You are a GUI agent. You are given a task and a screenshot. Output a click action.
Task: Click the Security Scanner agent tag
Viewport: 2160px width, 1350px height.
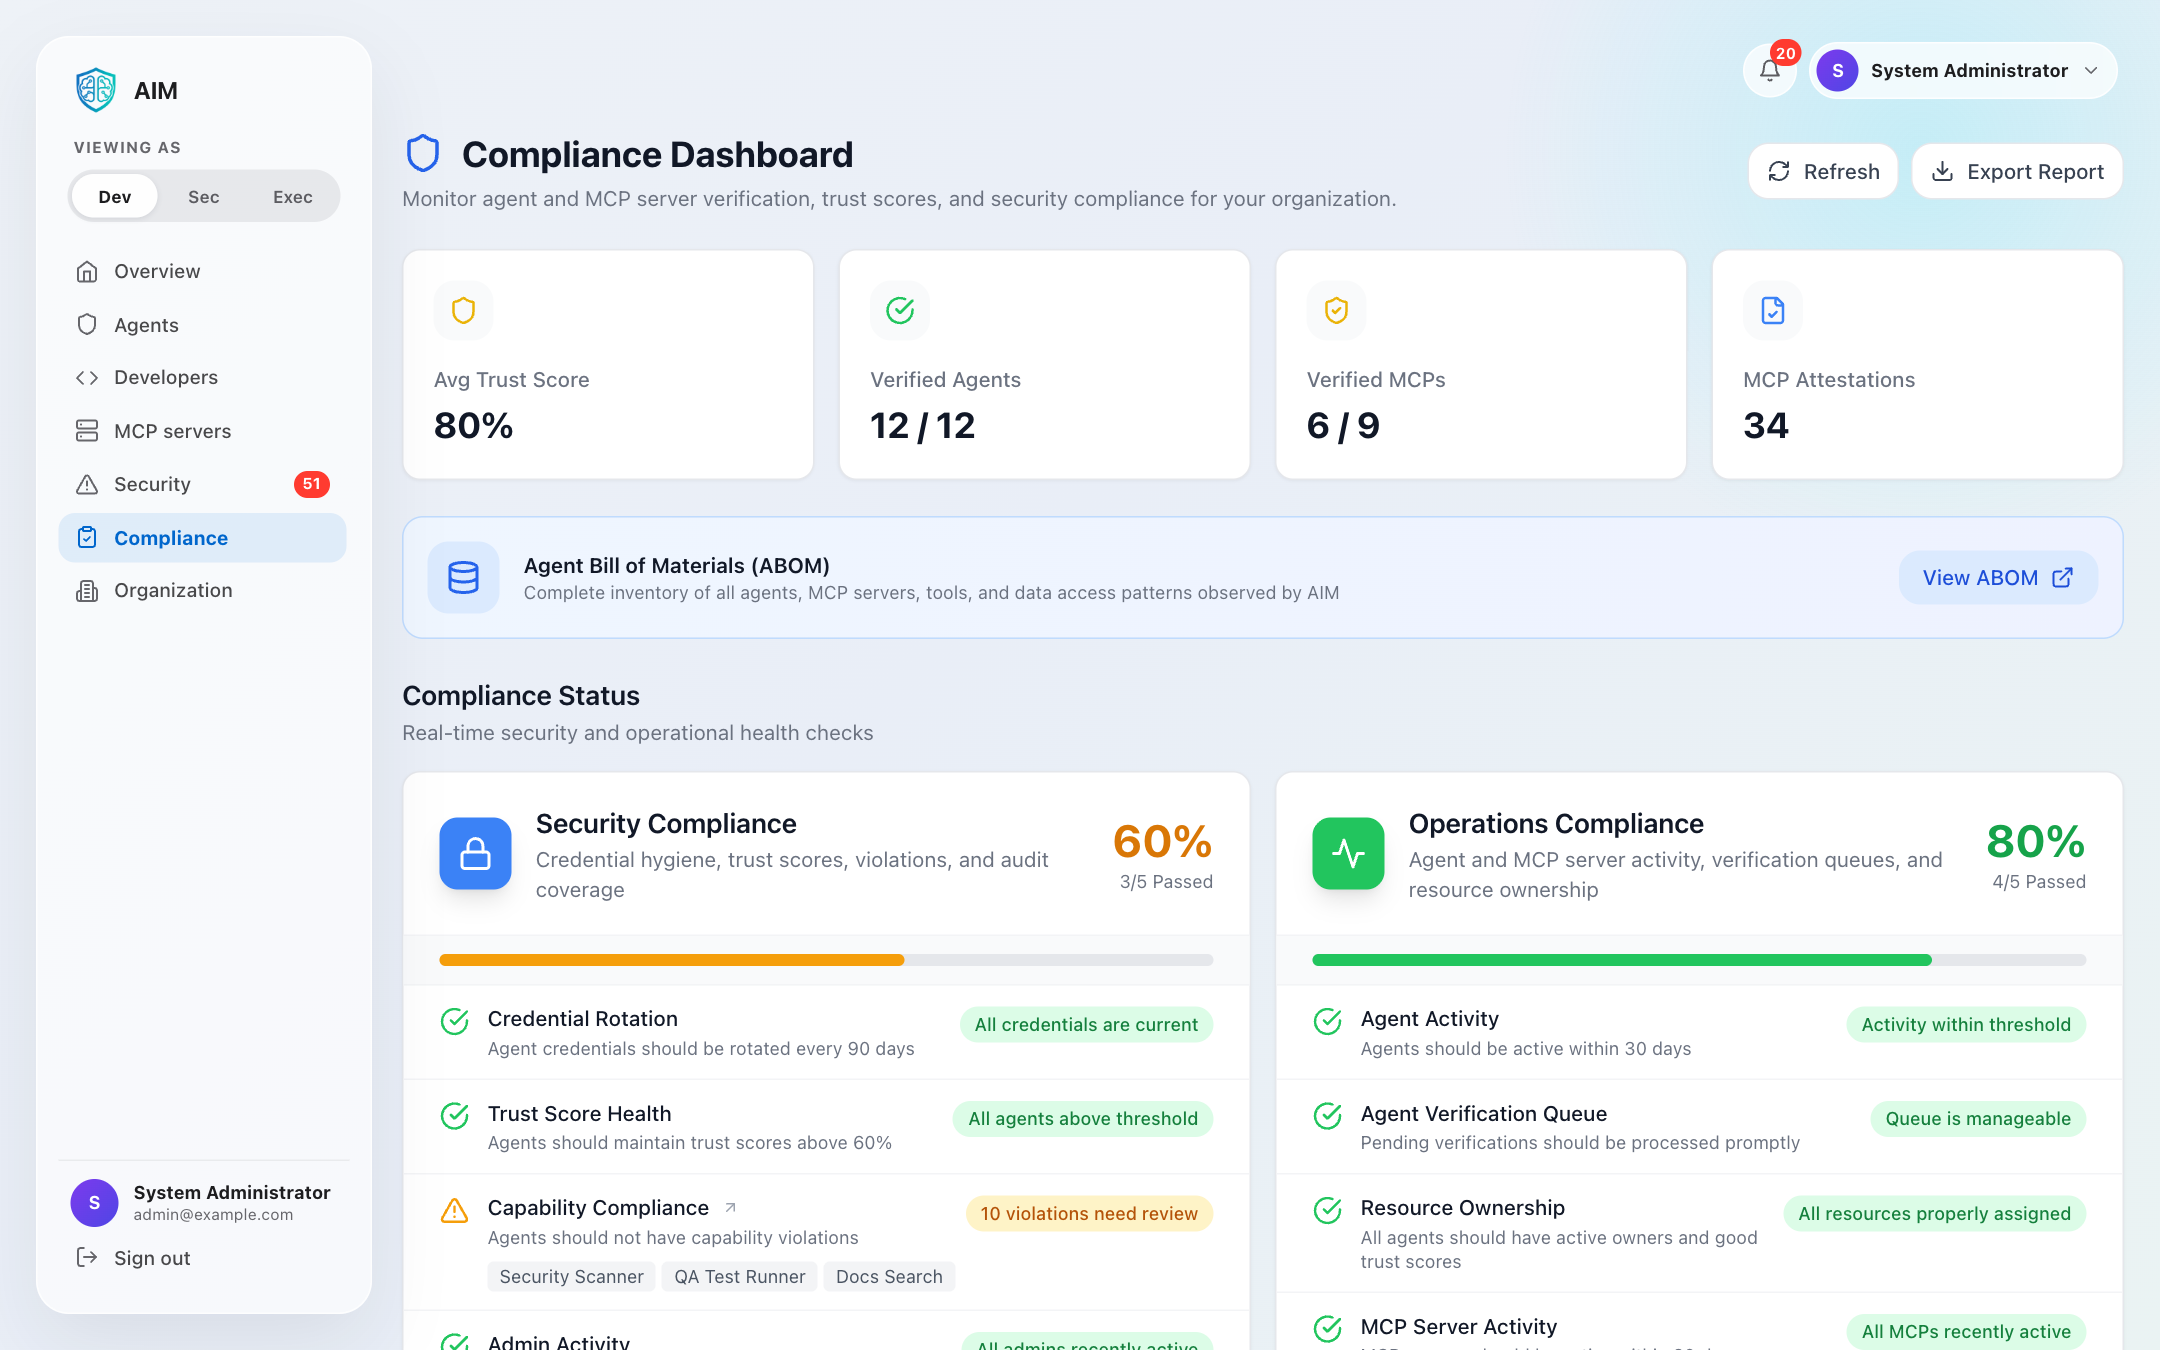571,1277
